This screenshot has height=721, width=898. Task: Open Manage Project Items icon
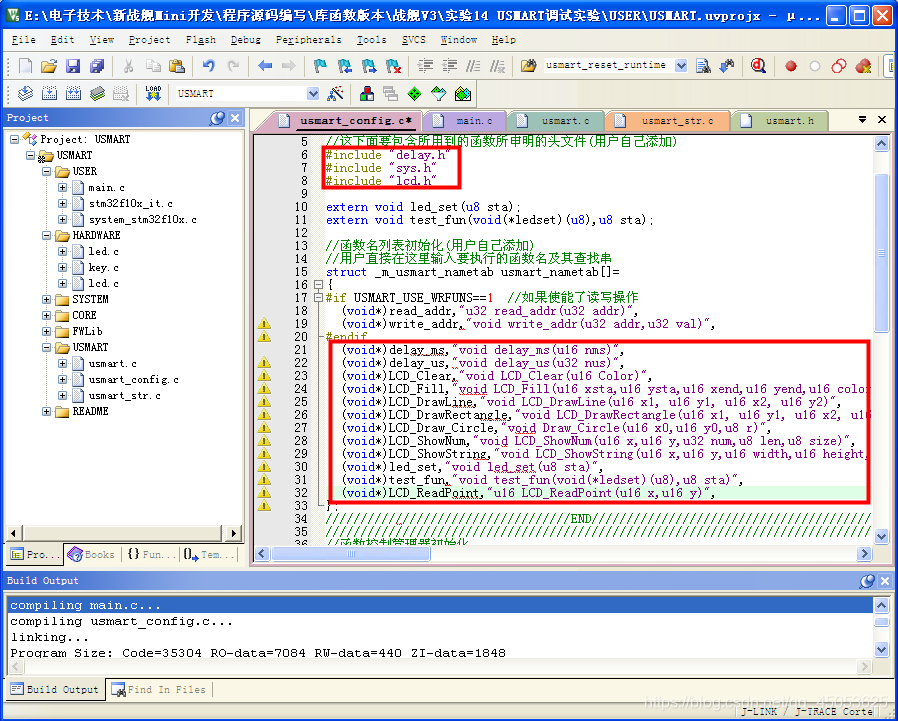tap(367, 93)
